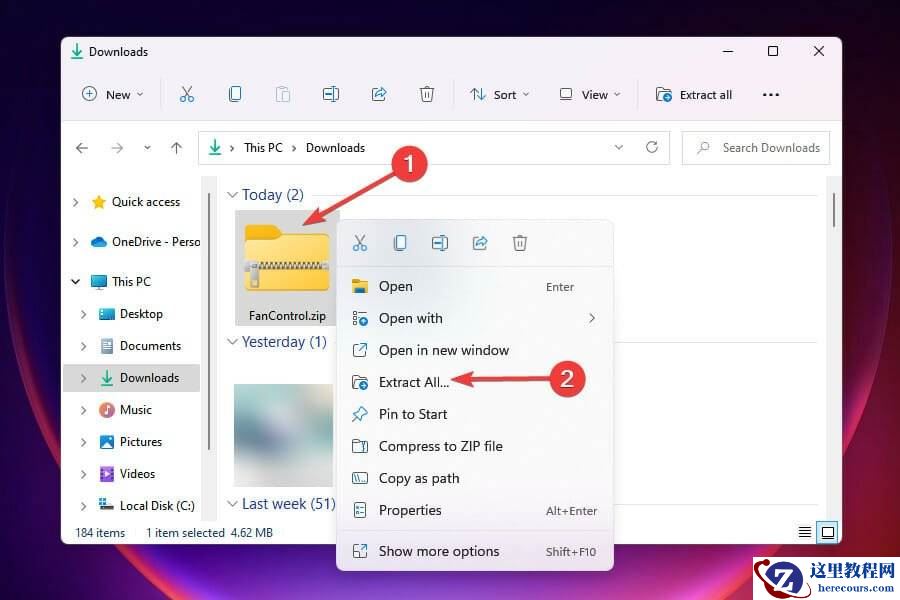Close the Downloads window
The image size is (900, 600).
coord(819,51)
